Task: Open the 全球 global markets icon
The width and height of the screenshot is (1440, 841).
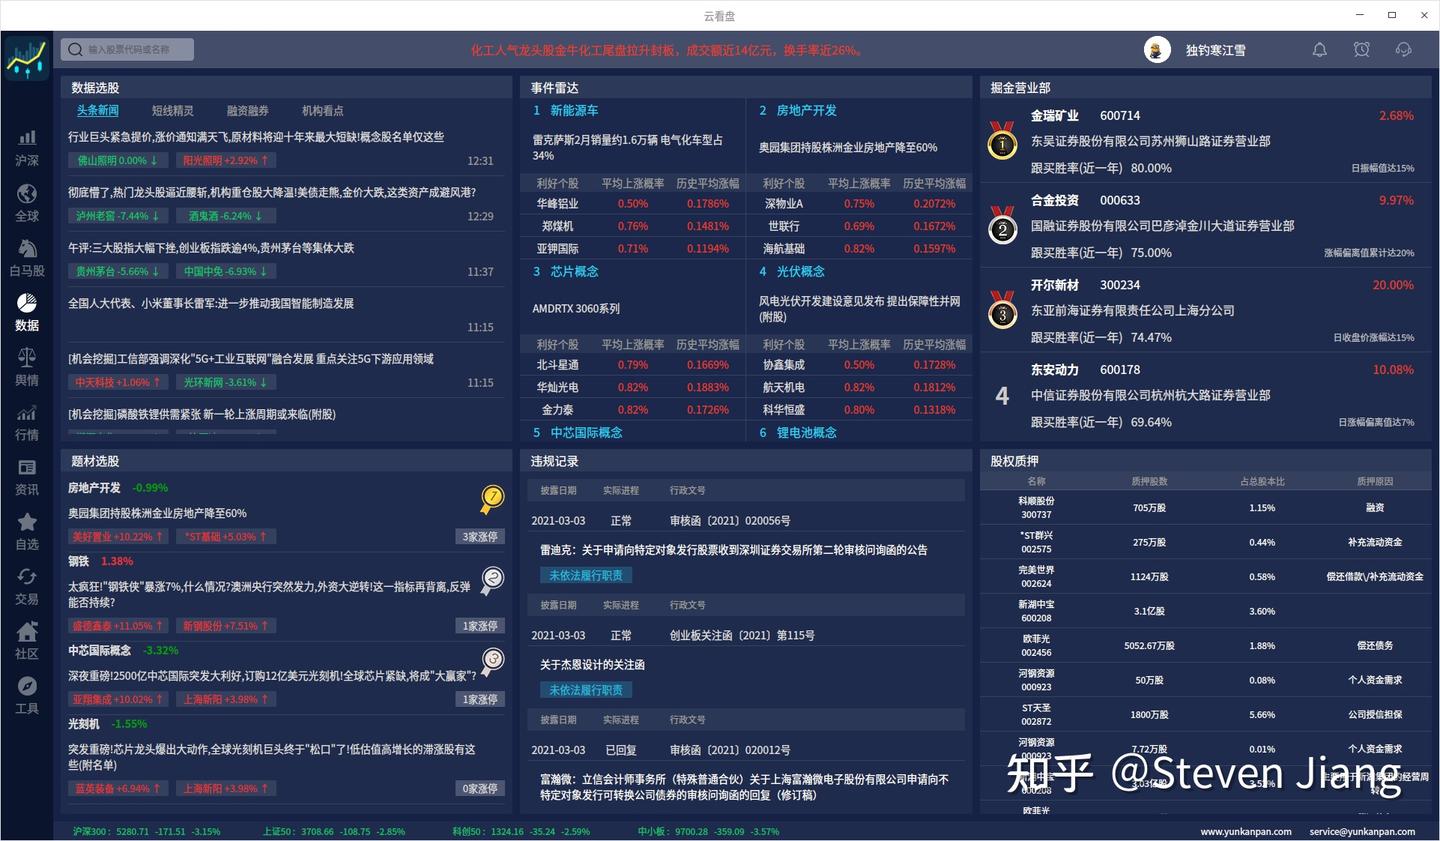Action: pyautogui.click(x=27, y=202)
